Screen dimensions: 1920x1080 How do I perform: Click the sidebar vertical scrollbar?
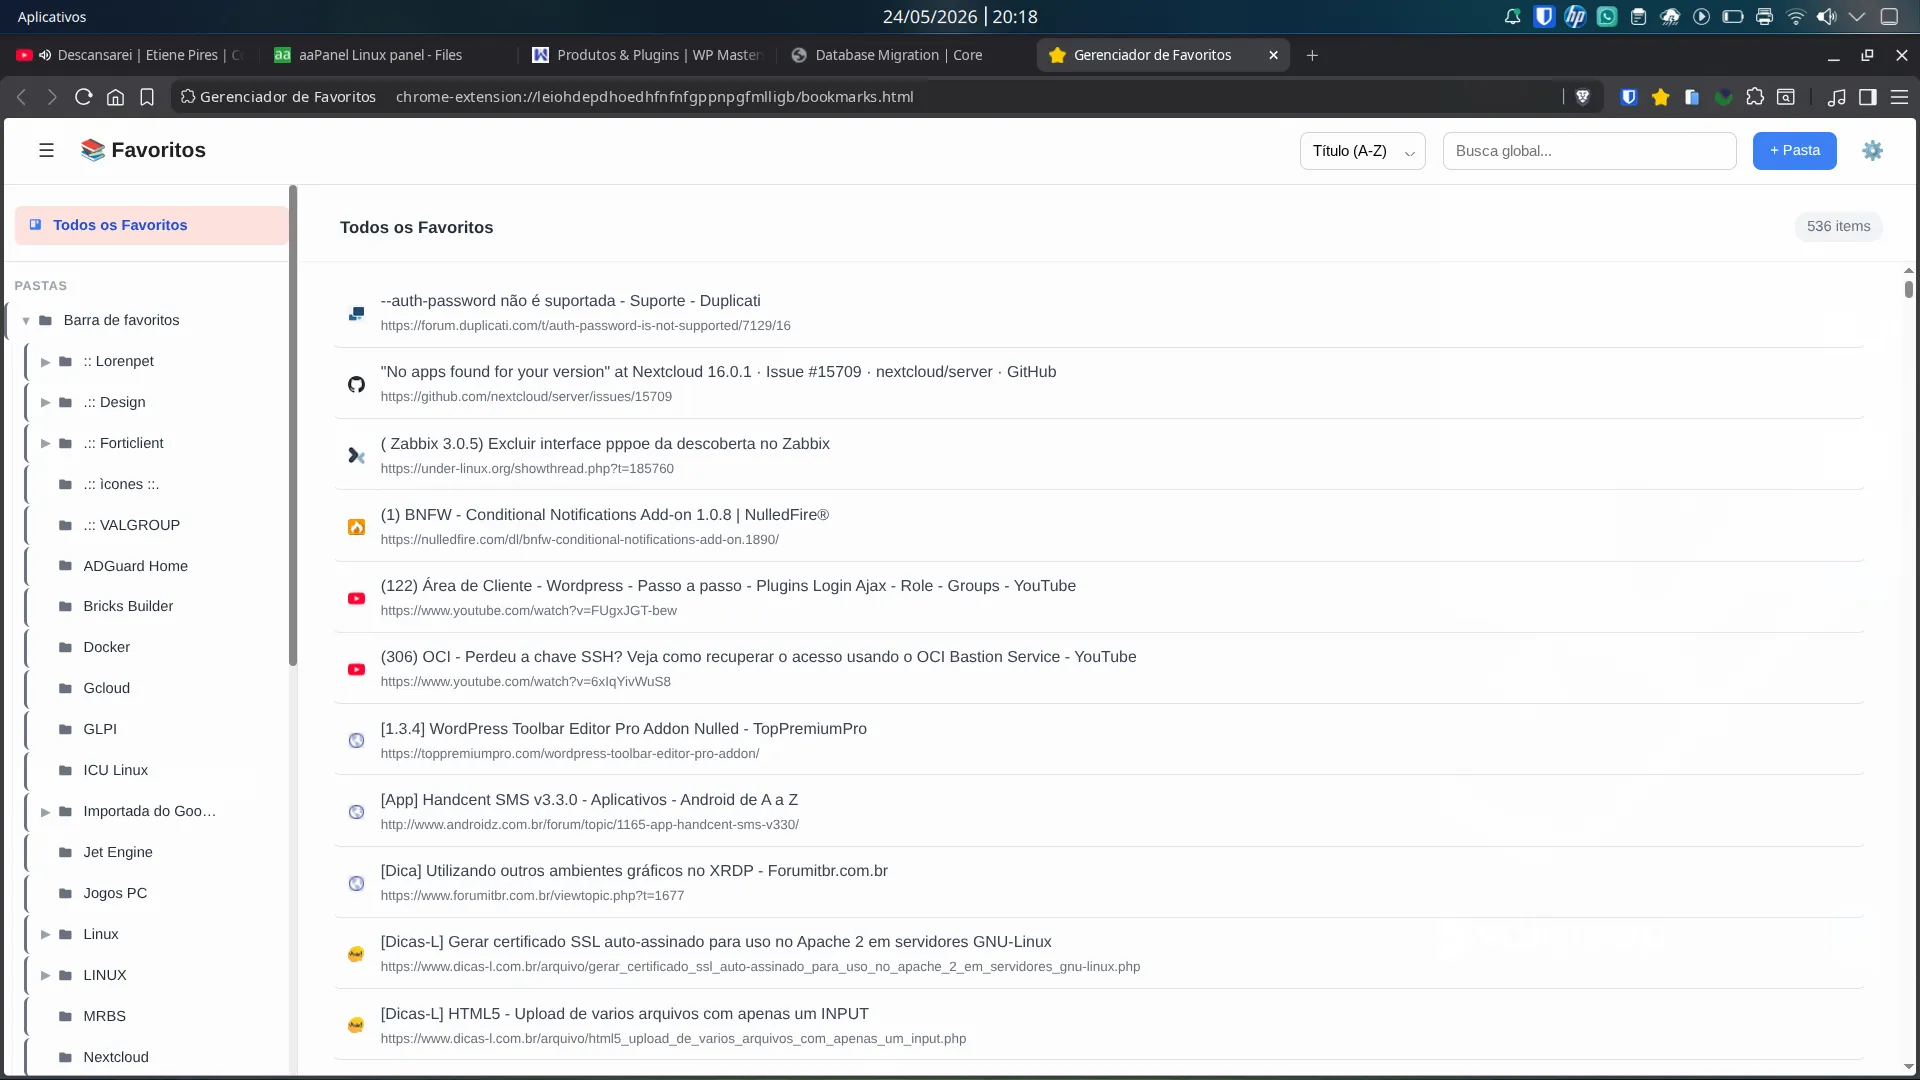(x=293, y=425)
